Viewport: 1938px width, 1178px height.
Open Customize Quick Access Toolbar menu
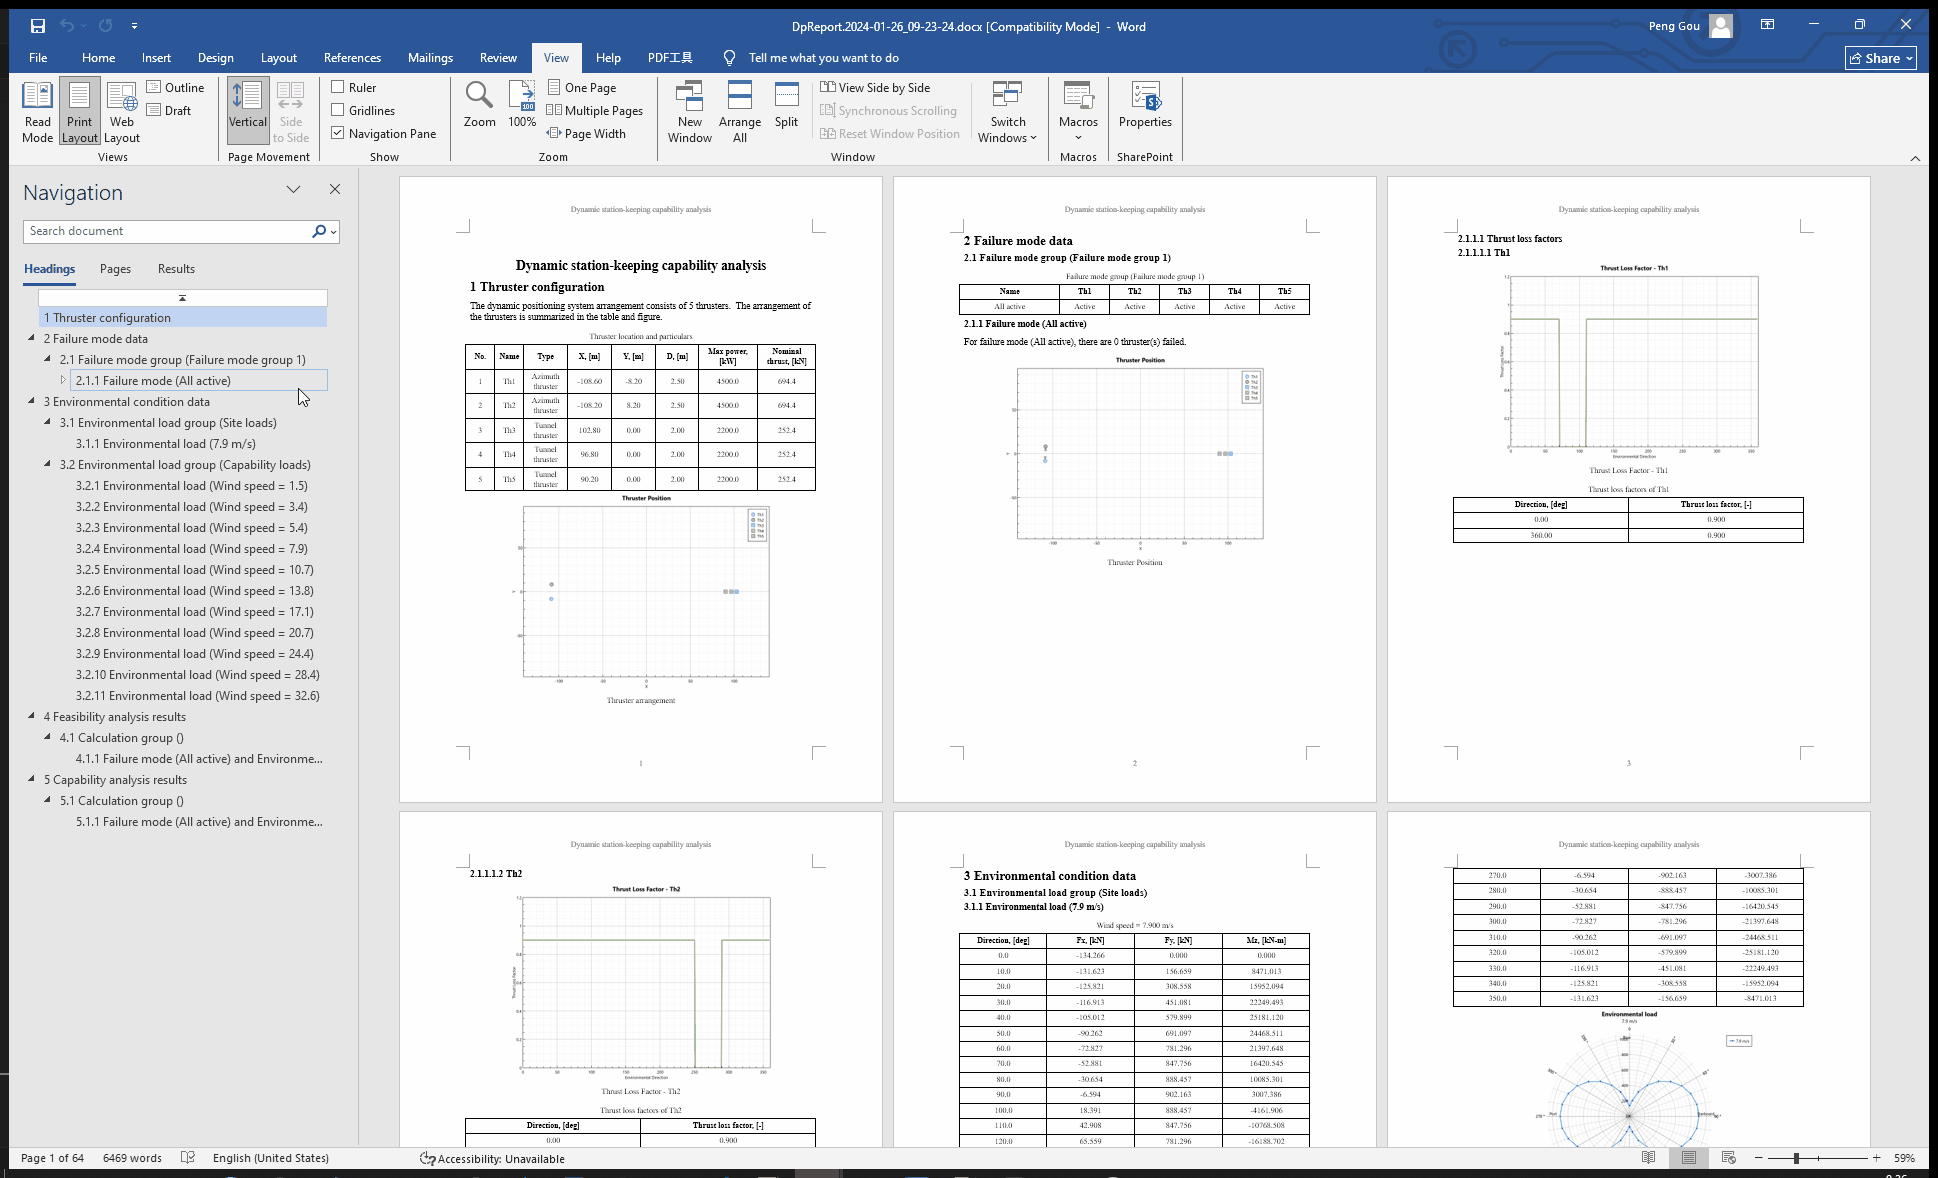pyautogui.click(x=134, y=26)
